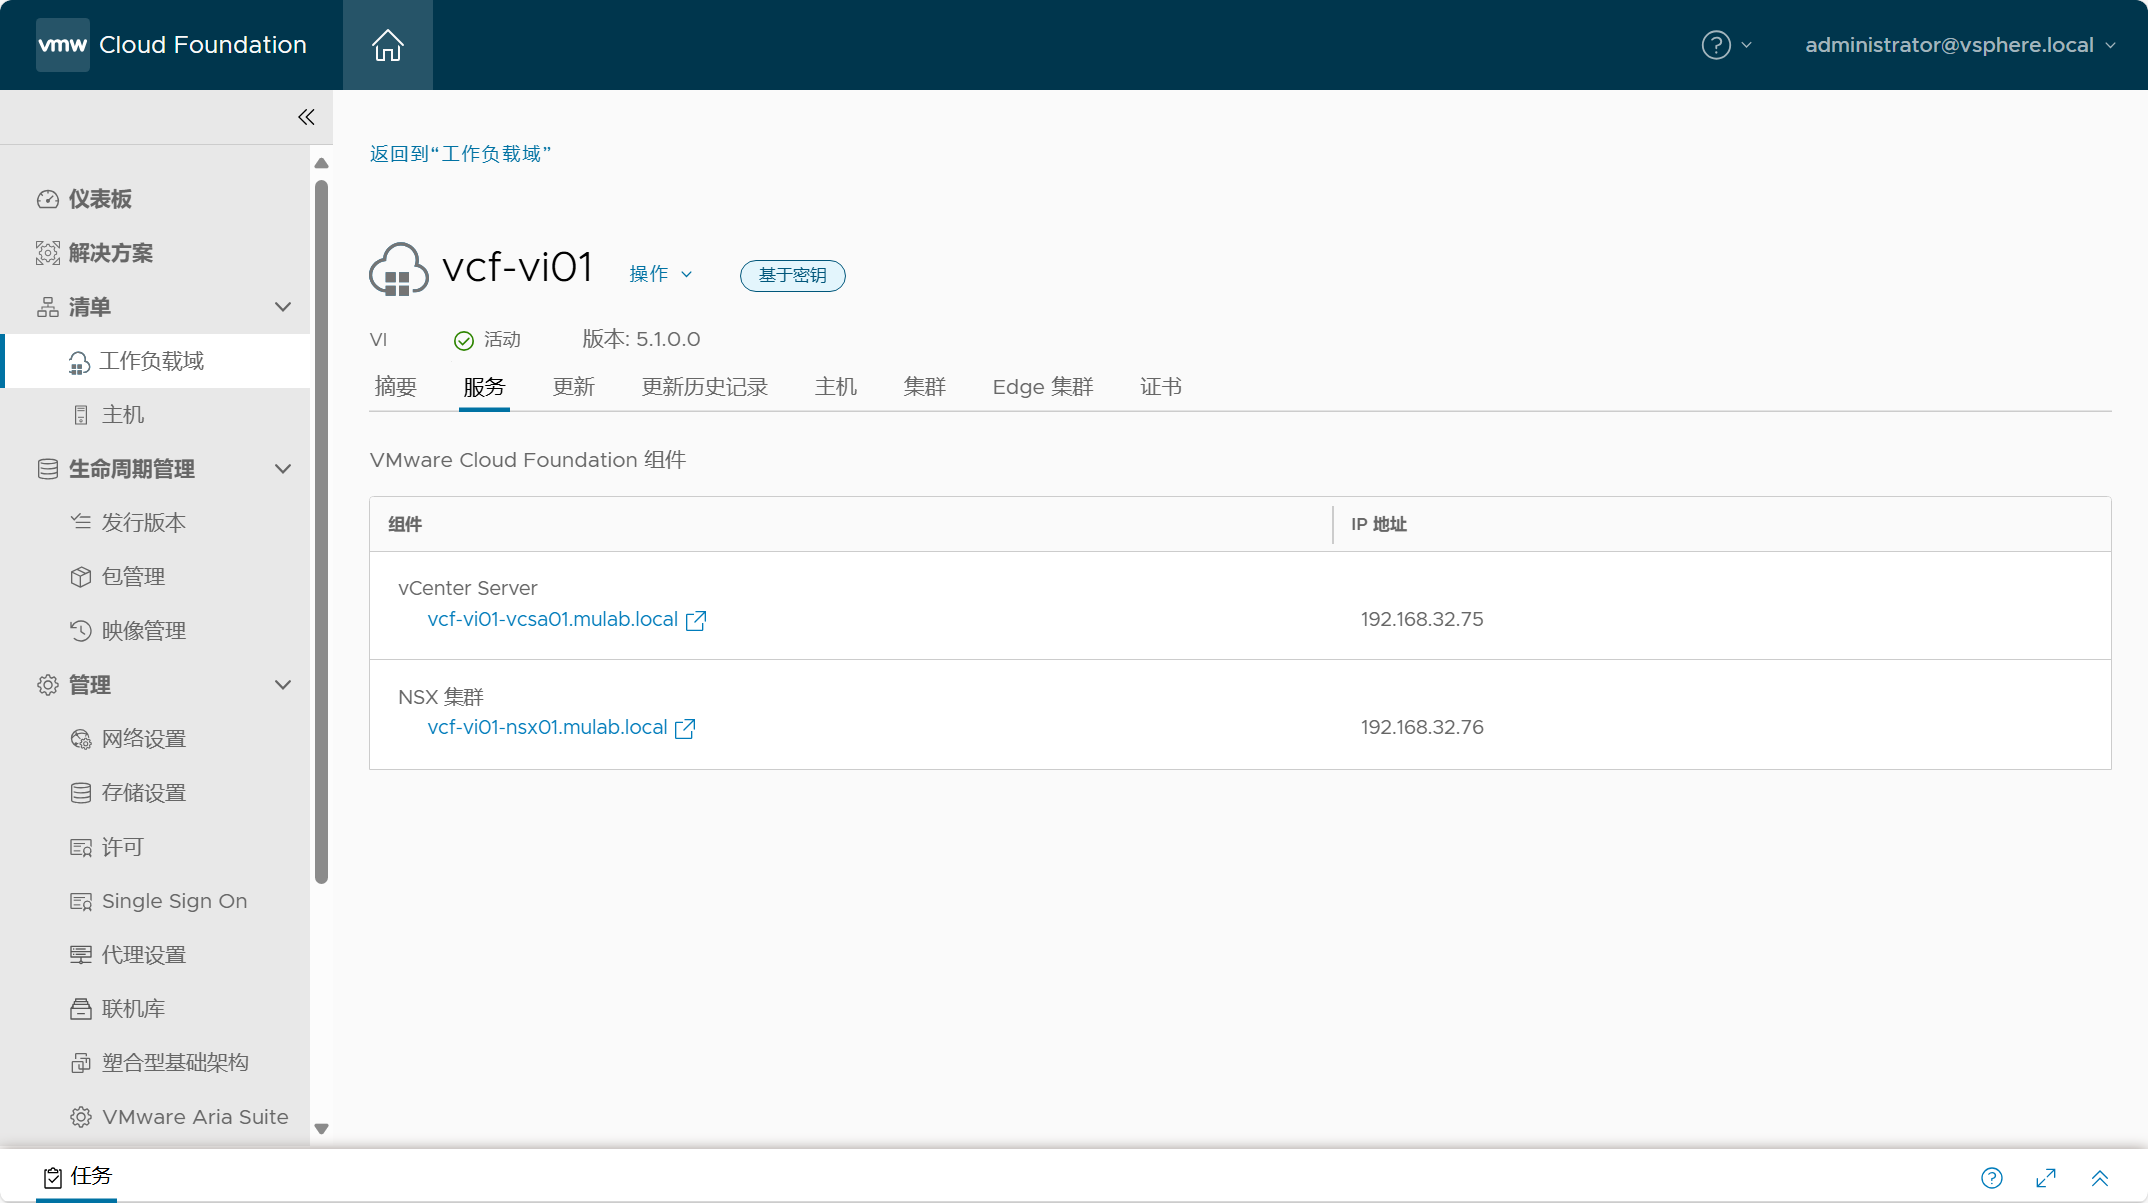Click the vcf-vi01 workload domain cloud icon
This screenshot has width=2148, height=1203.
pos(399,269)
